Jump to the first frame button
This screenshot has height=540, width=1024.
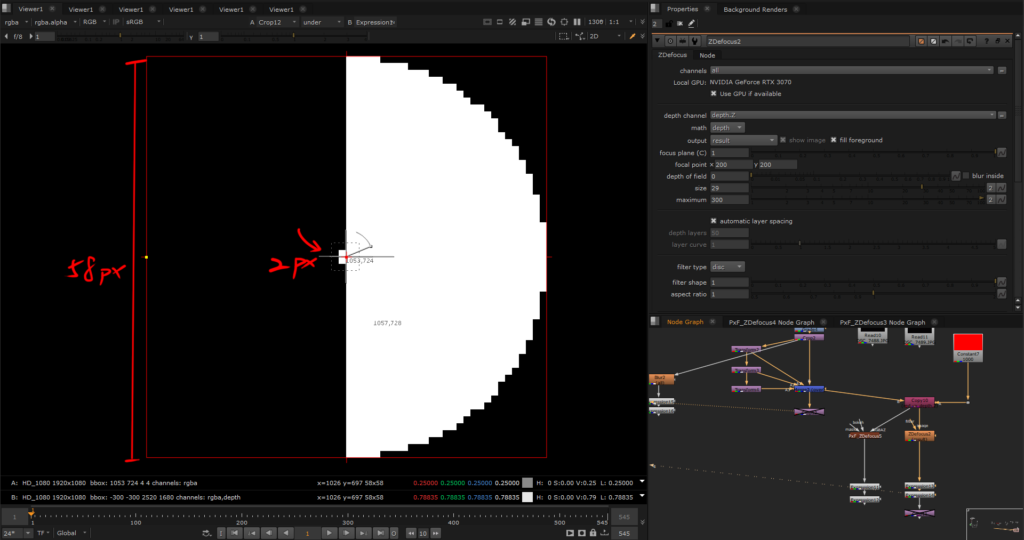point(234,533)
